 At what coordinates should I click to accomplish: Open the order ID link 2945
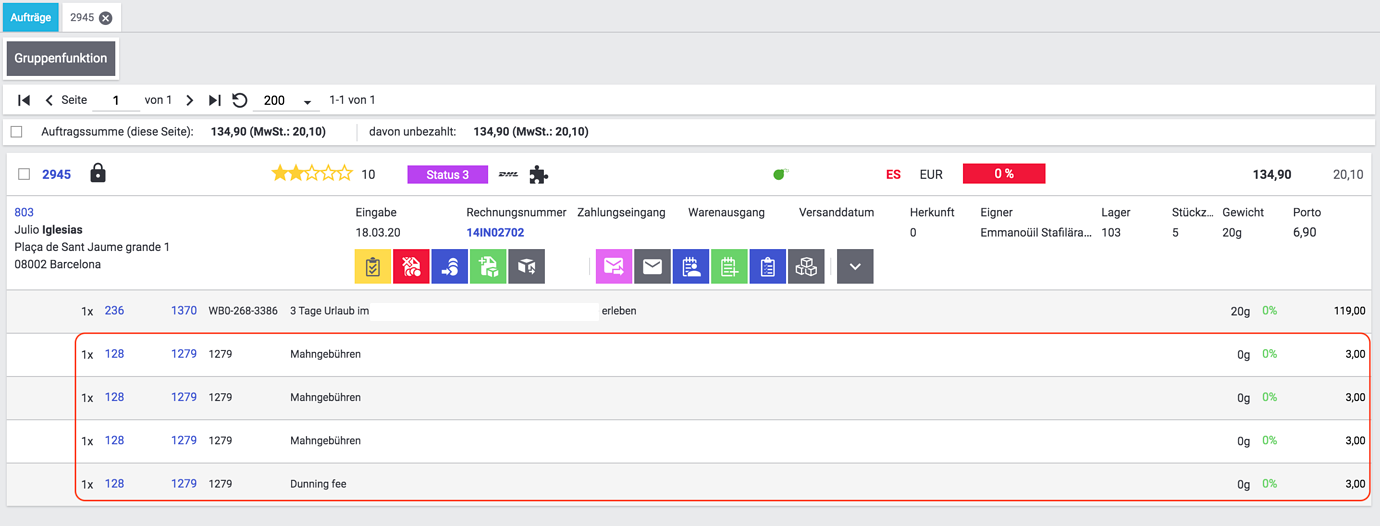[57, 174]
